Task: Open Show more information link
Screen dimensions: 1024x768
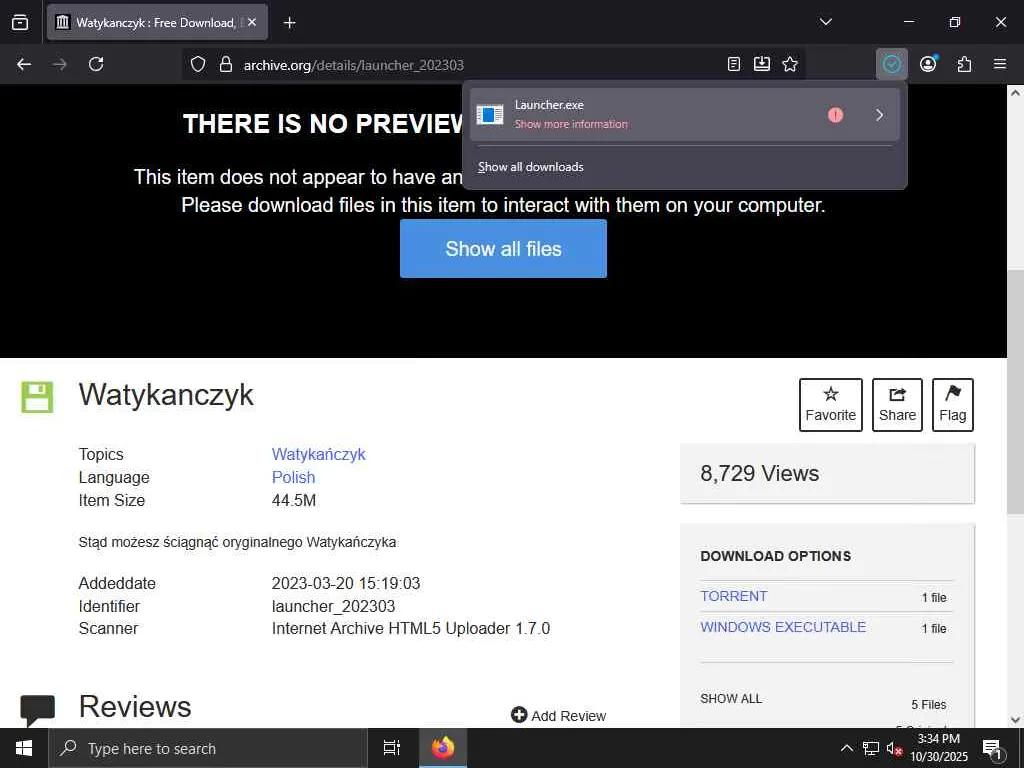Action: click(x=571, y=124)
